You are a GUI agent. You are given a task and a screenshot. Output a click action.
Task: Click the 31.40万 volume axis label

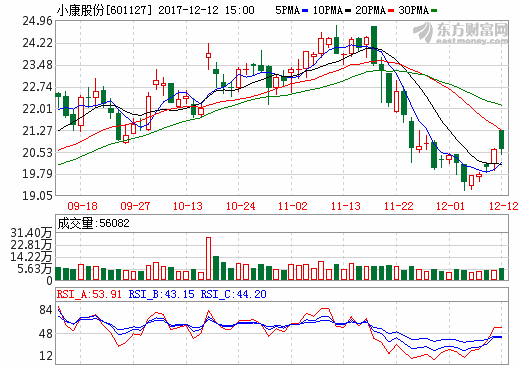coord(31,233)
